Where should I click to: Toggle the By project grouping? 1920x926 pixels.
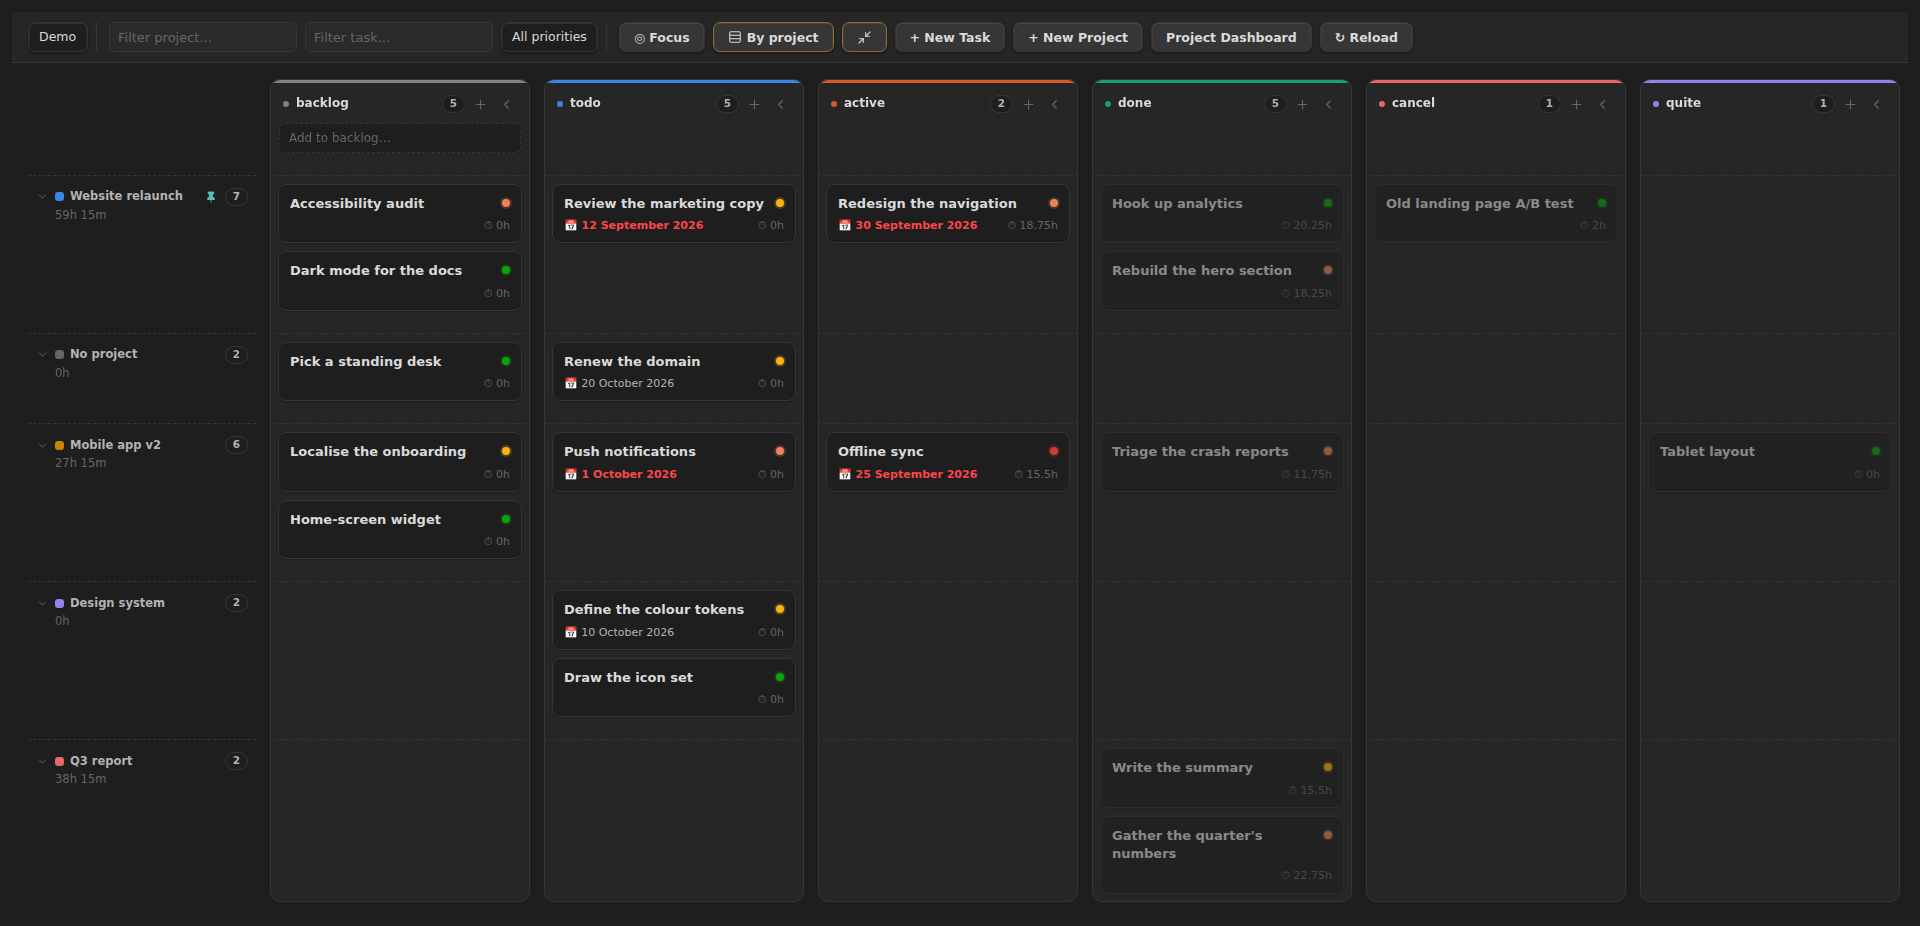[x=773, y=37]
